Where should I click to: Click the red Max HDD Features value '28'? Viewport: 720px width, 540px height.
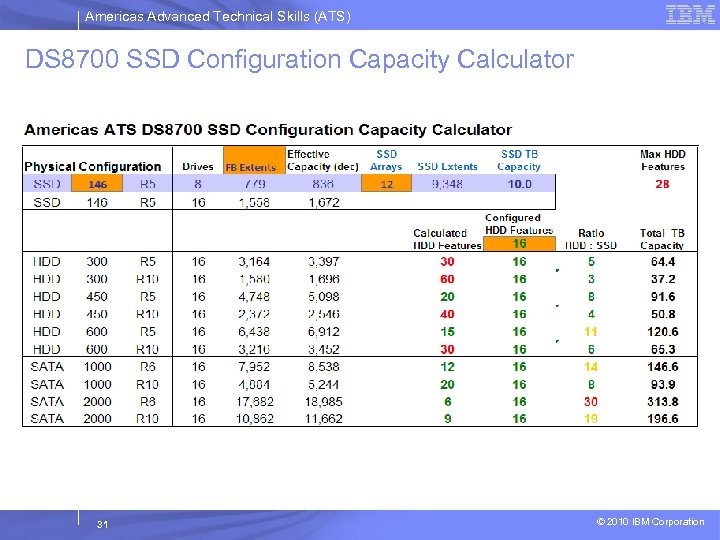click(x=662, y=184)
